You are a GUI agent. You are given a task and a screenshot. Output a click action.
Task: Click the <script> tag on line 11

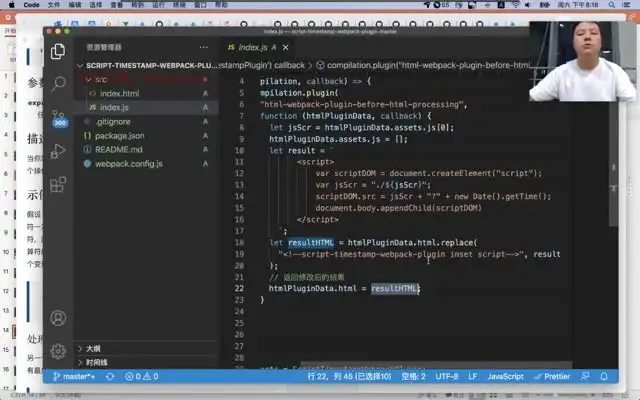pyautogui.click(x=316, y=162)
